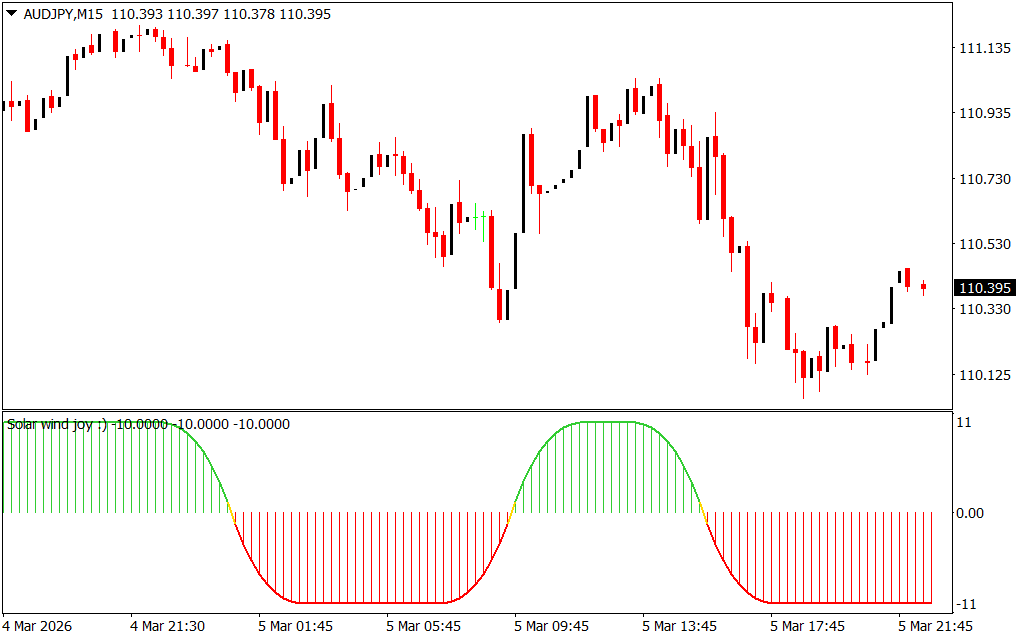Select the 5 Mar 21:45 time label

tap(933, 626)
